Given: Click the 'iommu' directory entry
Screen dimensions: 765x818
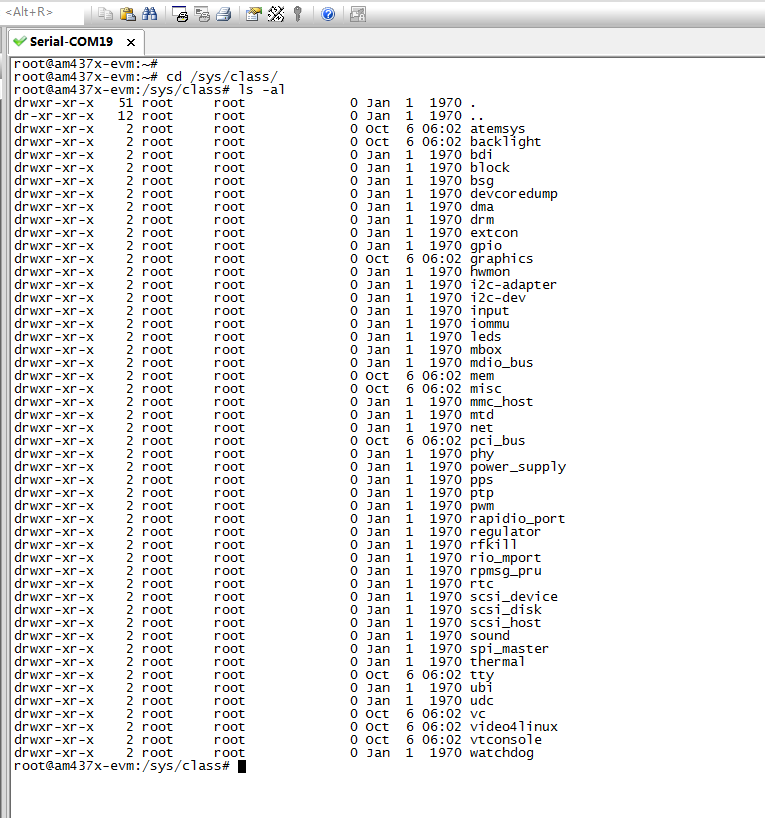Looking at the screenshot, I should (489, 324).
